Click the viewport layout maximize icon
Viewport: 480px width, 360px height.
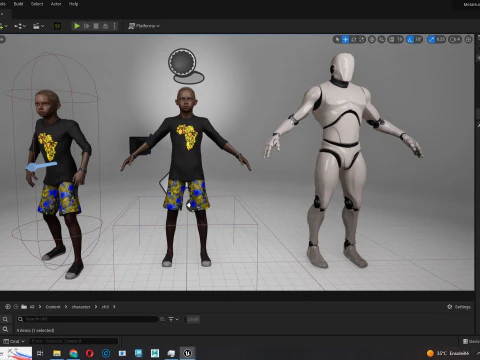tap(468, 40)
